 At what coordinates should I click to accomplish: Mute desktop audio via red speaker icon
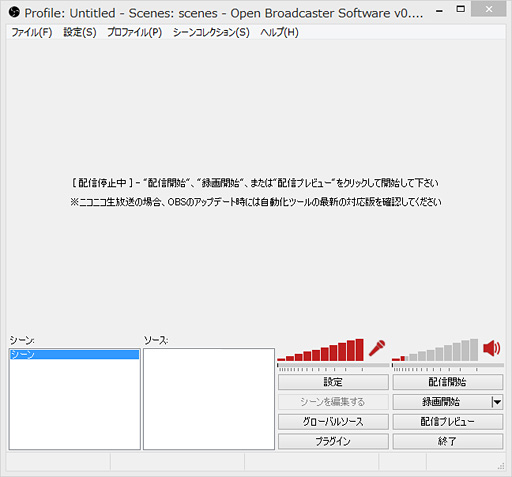click(x=492, y=348)
